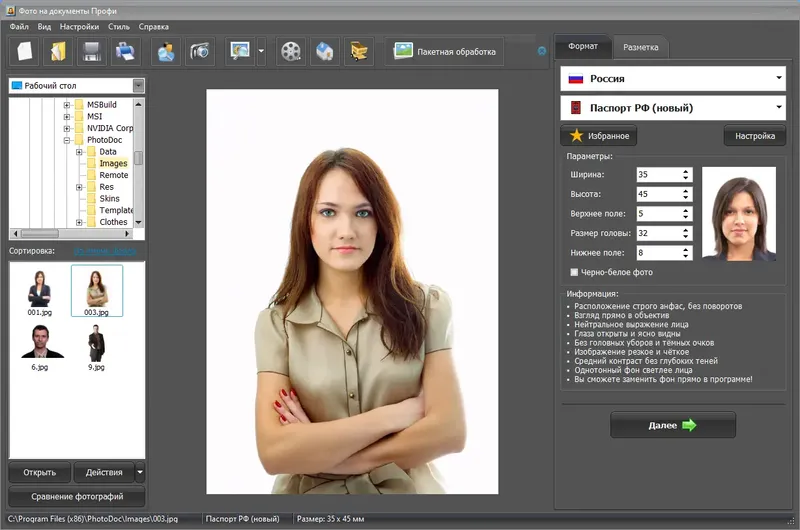Click the floppy disk save icon
The height and width of the screenshot is (530, 800).
(x=92, y=51)
